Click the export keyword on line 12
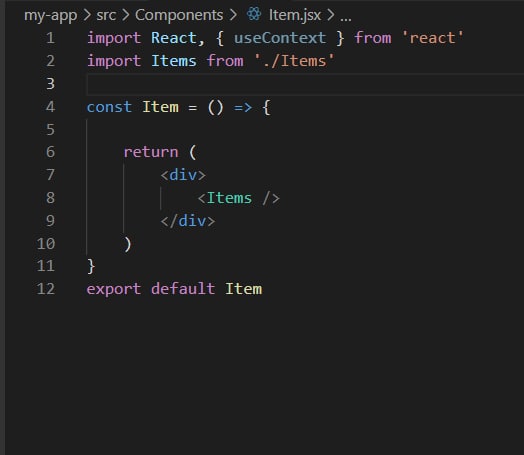Viewport: 524px width, 455px height. click(x=114, y=289)
